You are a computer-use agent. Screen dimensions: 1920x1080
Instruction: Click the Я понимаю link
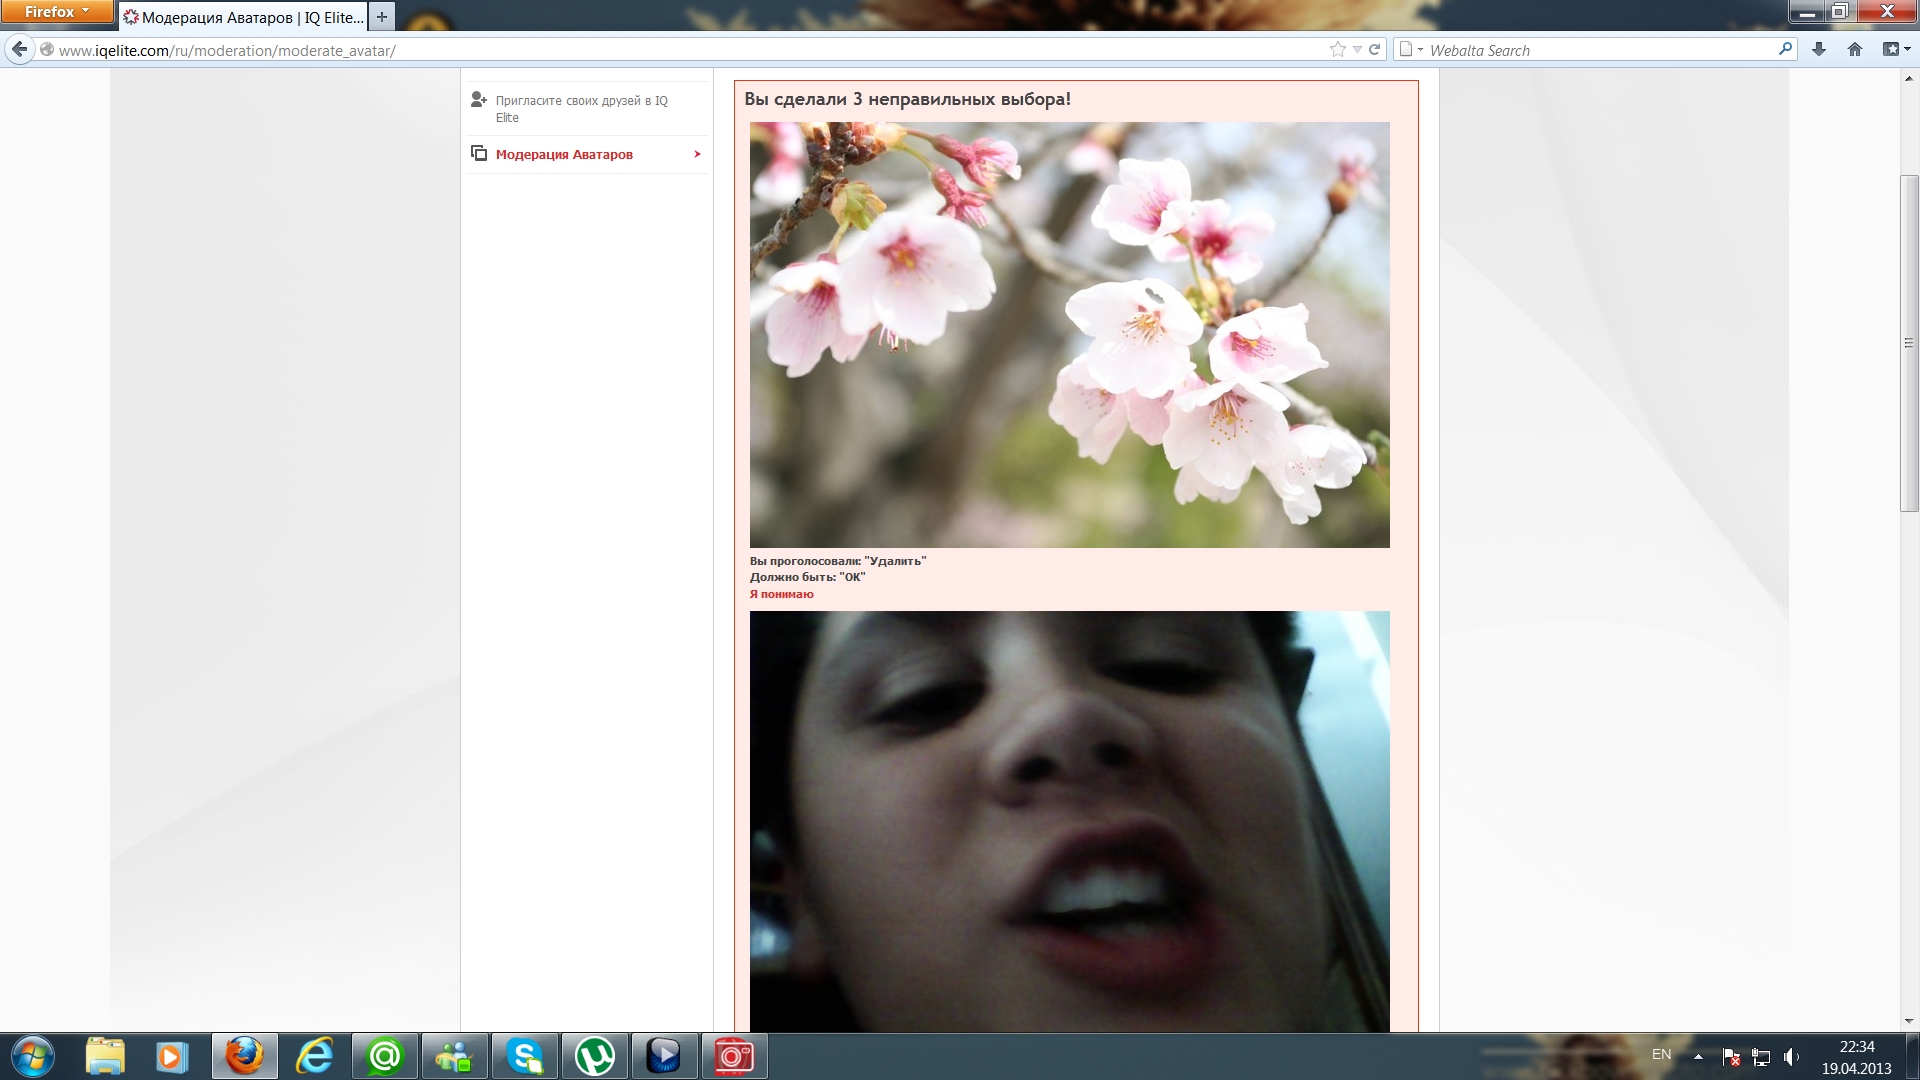tap(781, 594)
